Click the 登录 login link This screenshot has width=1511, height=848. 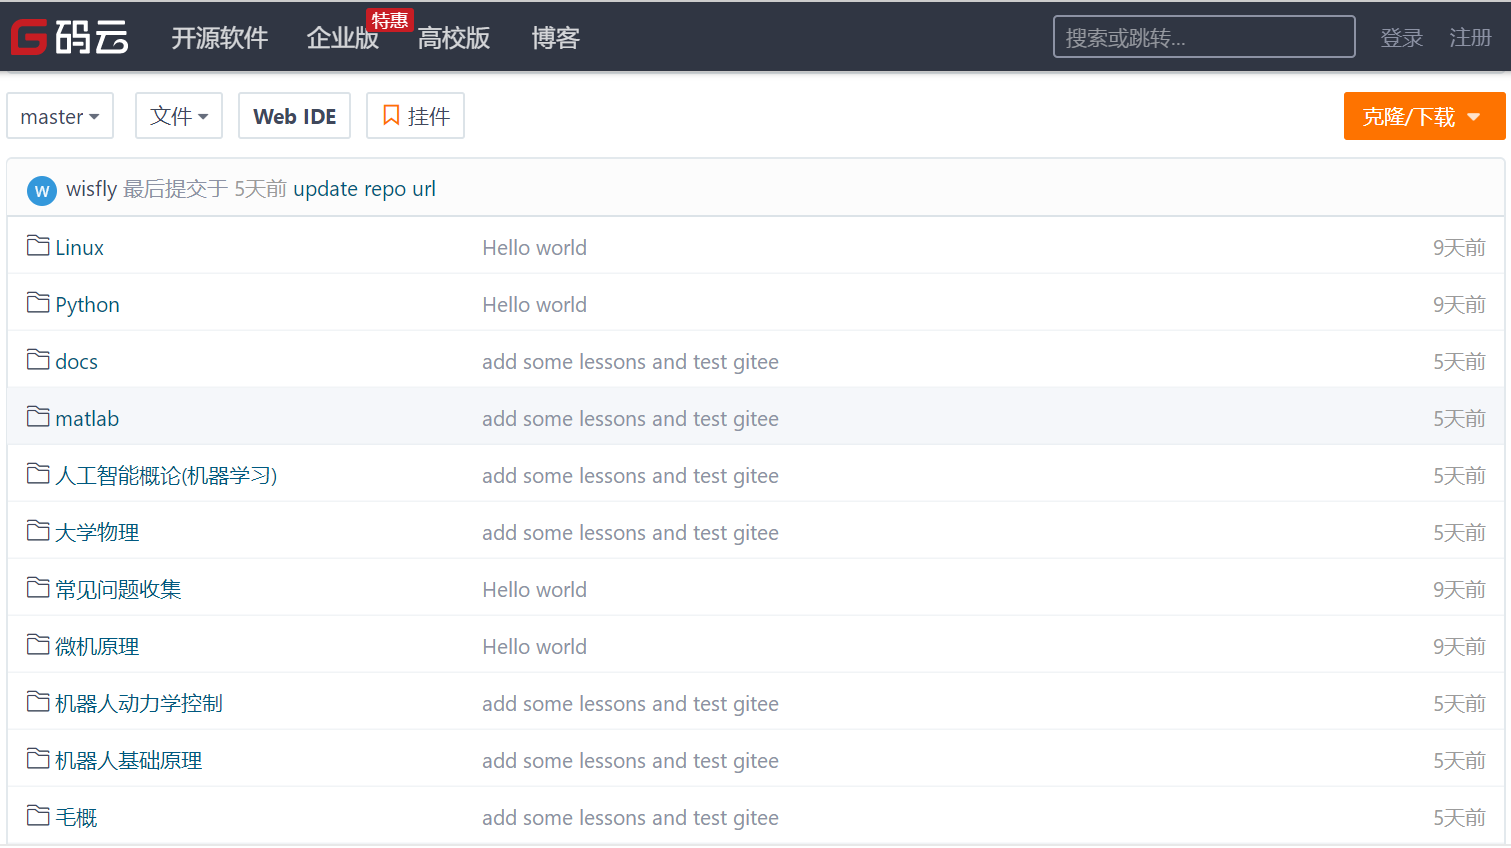[x=1400, y=38]
